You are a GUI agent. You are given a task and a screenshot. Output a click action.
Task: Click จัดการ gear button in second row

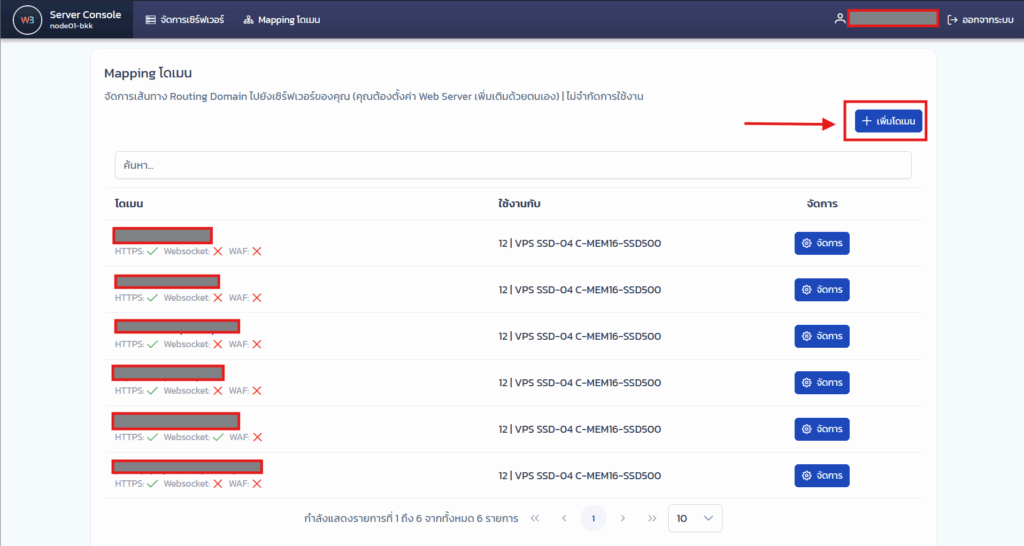(822, 290)
